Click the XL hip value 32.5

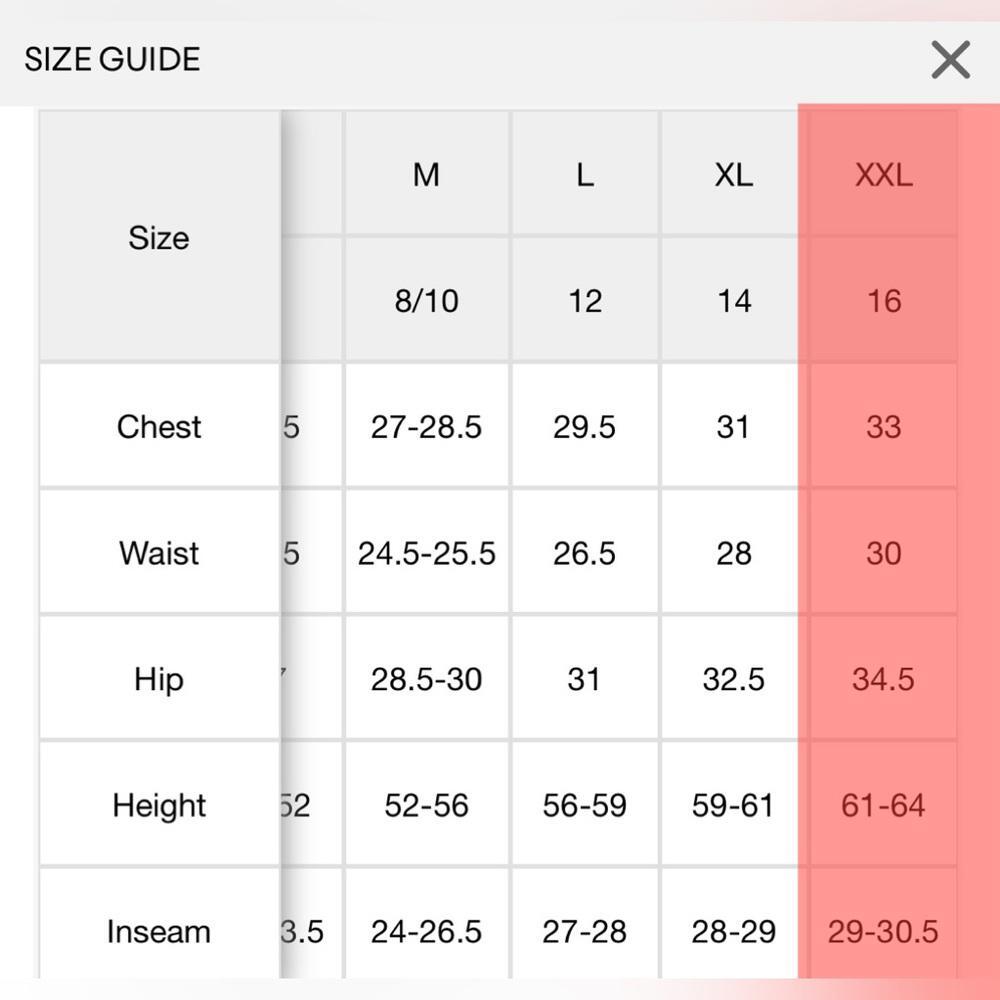tap(733, 680)
